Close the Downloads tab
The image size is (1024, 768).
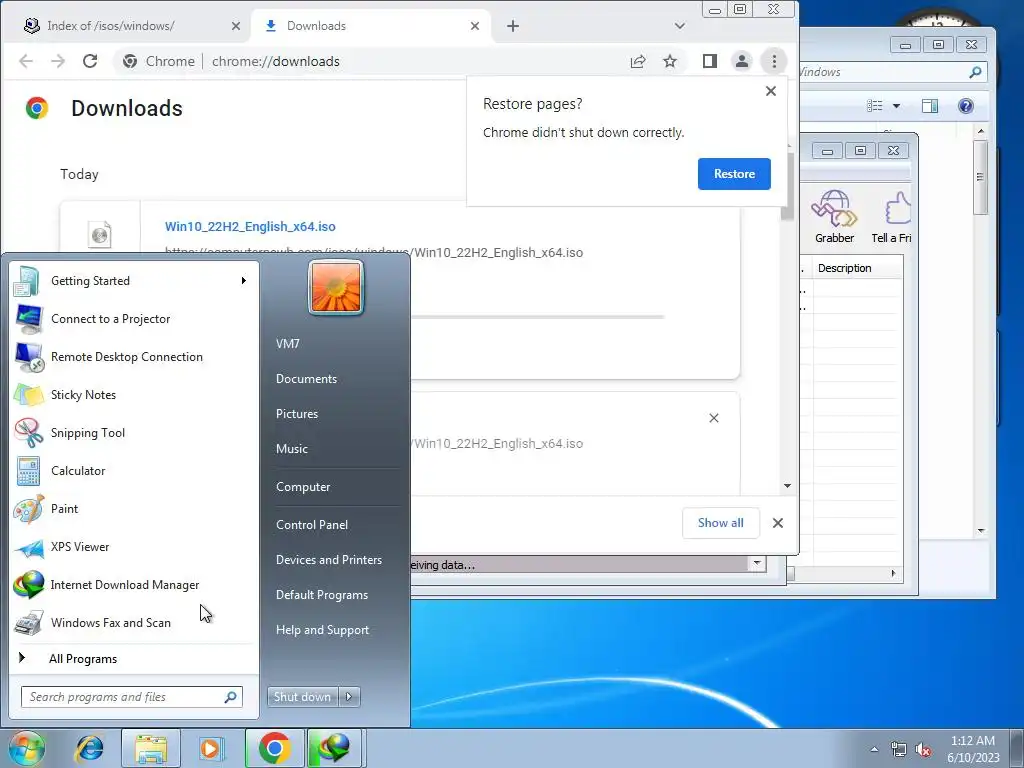click(x=475, y=26)
